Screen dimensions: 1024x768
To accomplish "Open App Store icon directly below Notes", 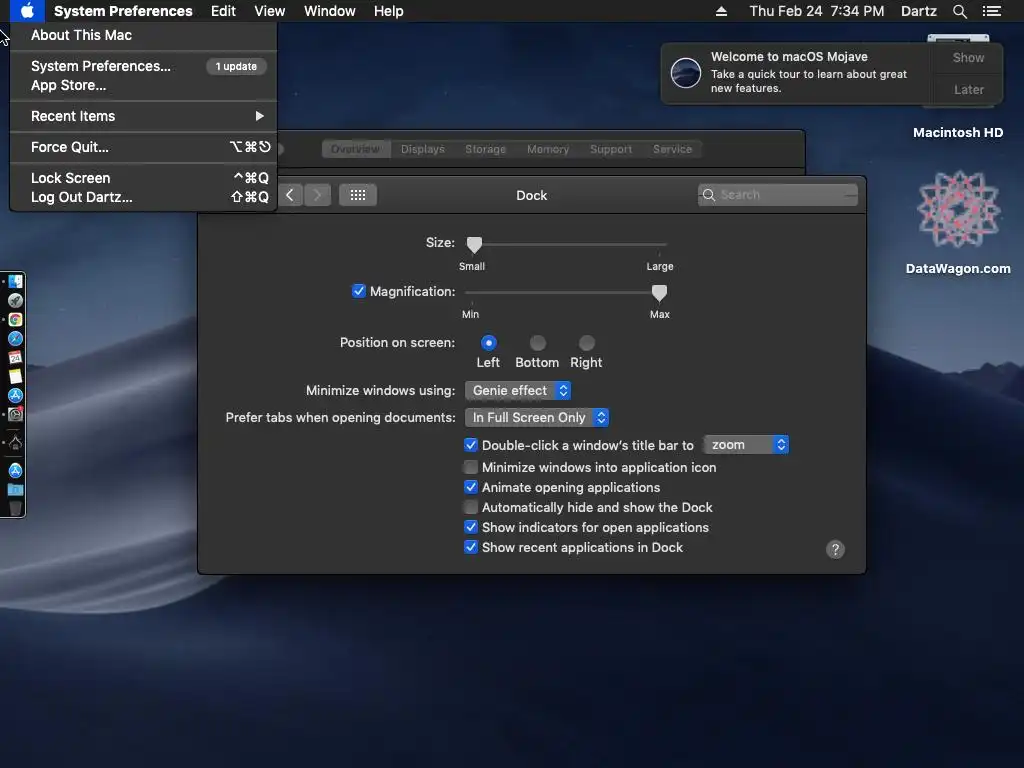I will coord(15,395).
